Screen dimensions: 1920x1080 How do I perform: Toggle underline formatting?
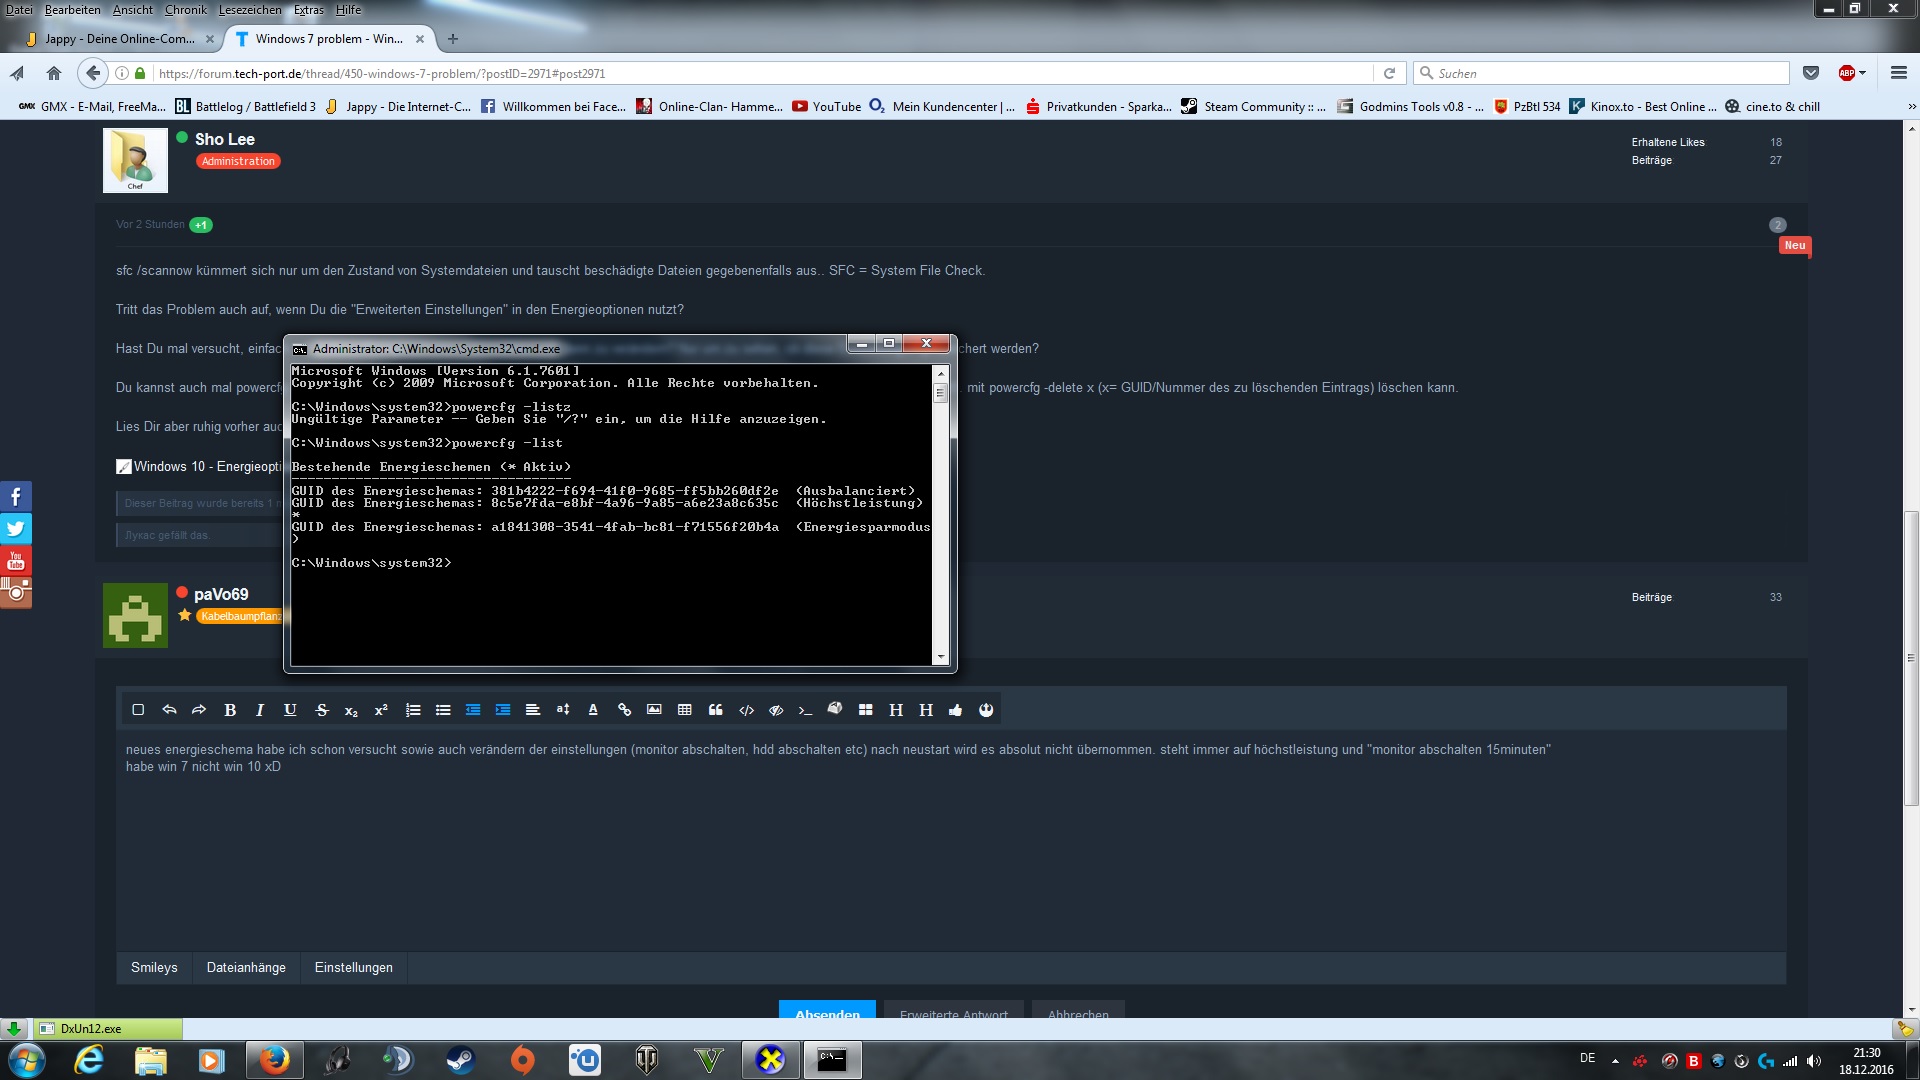(290, 710)
